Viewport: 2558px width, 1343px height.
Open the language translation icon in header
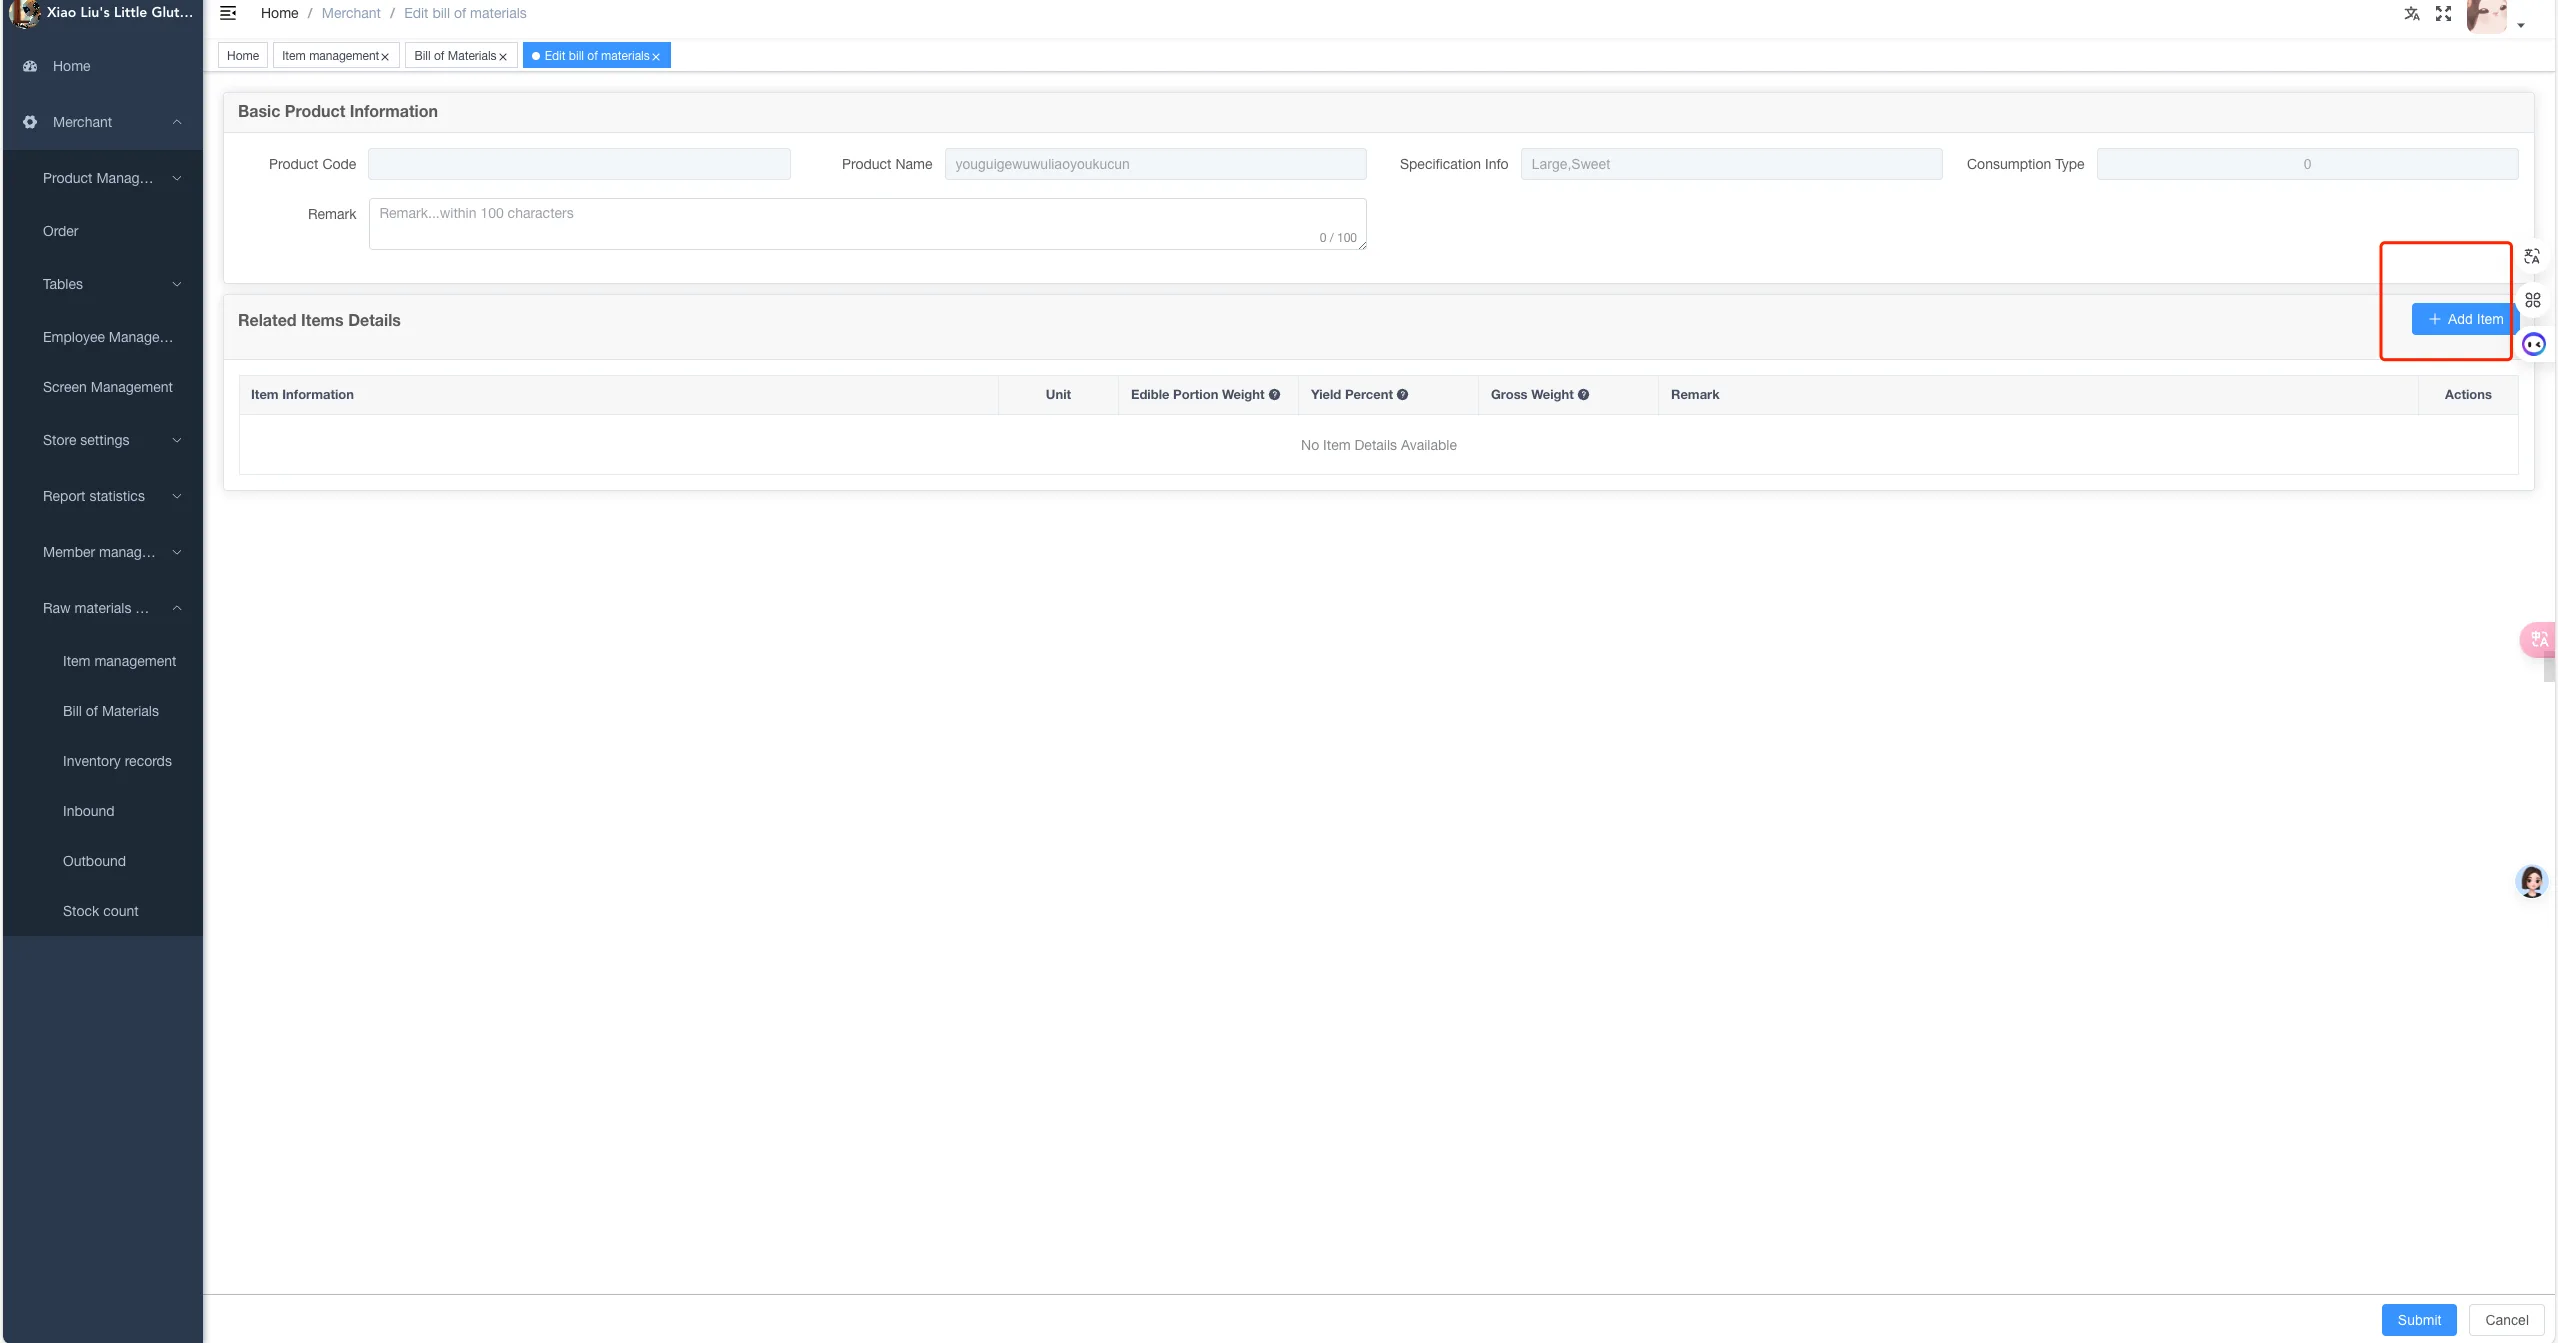2412,13
